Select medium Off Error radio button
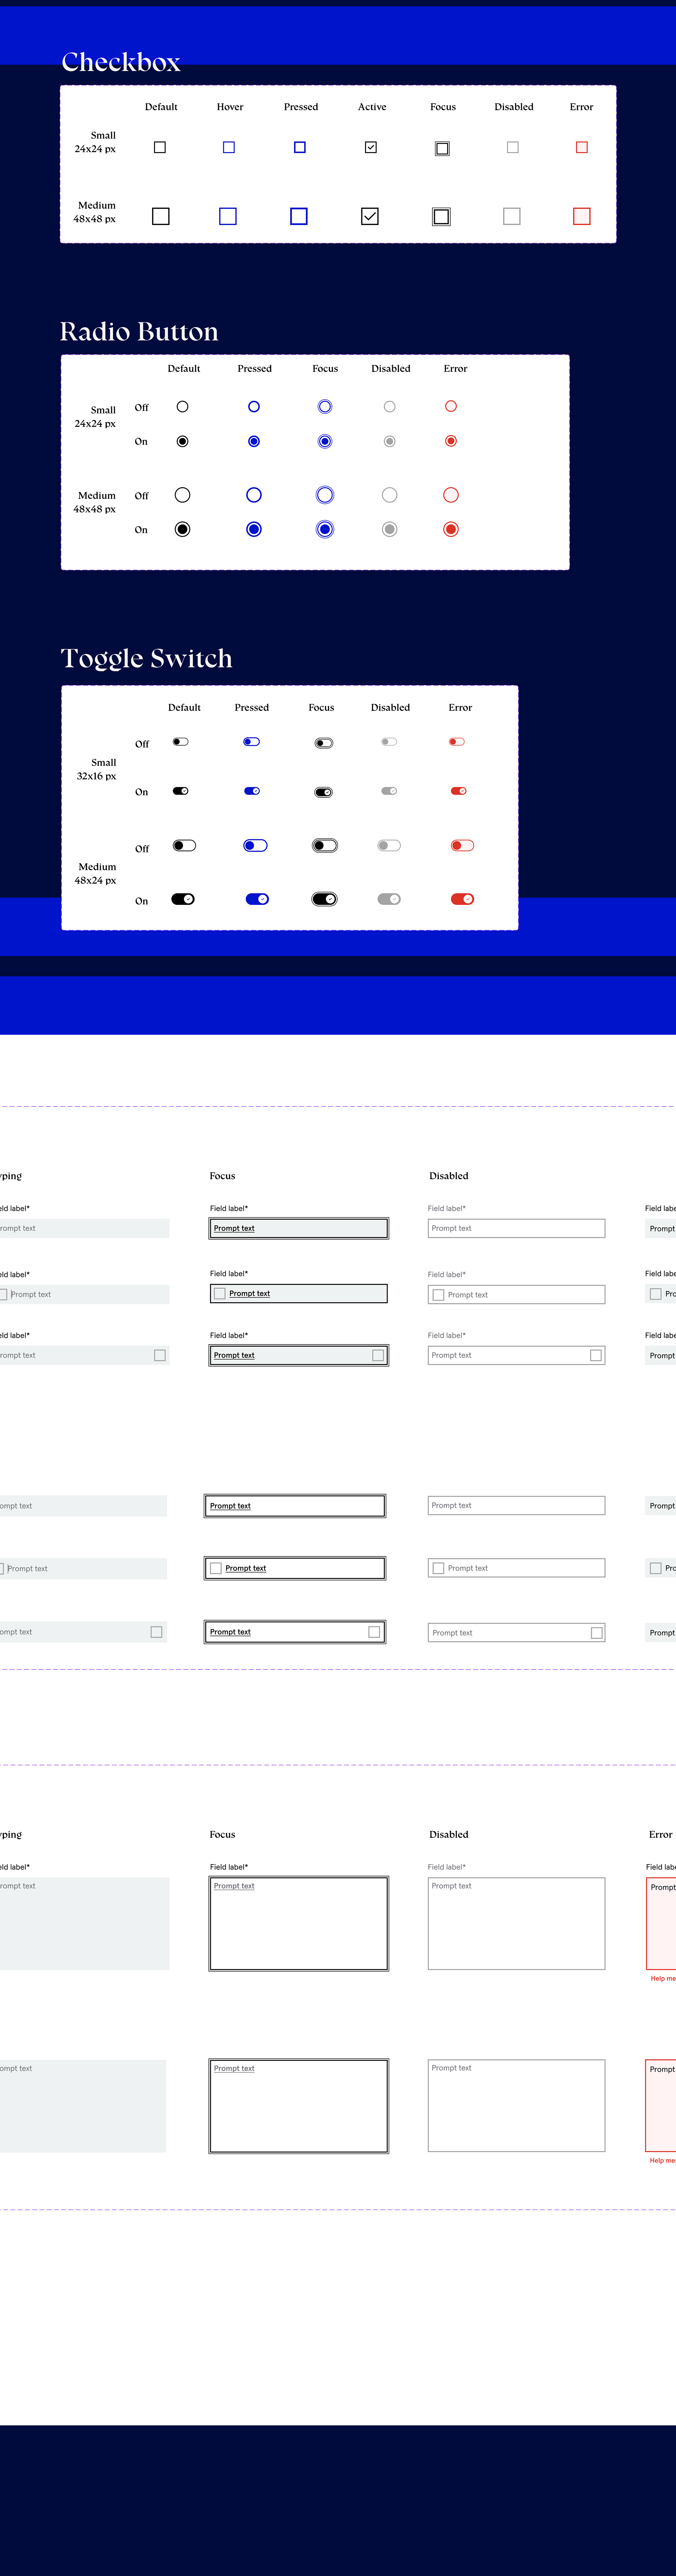 451,495
